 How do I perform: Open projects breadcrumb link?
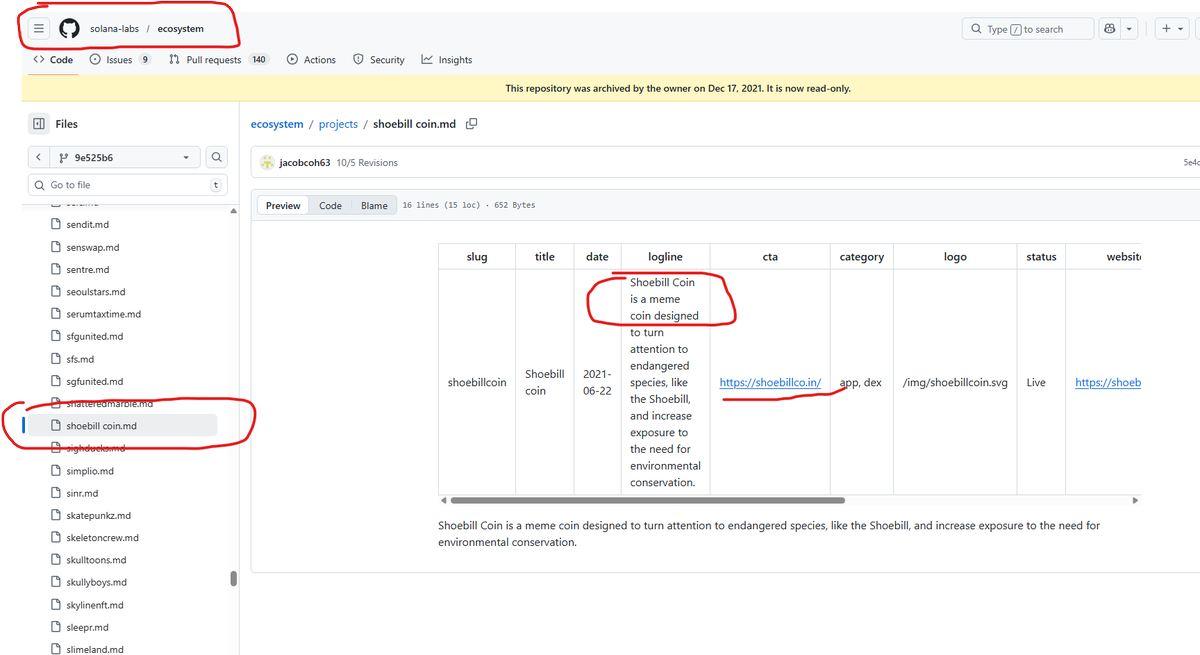coord(338,124)
